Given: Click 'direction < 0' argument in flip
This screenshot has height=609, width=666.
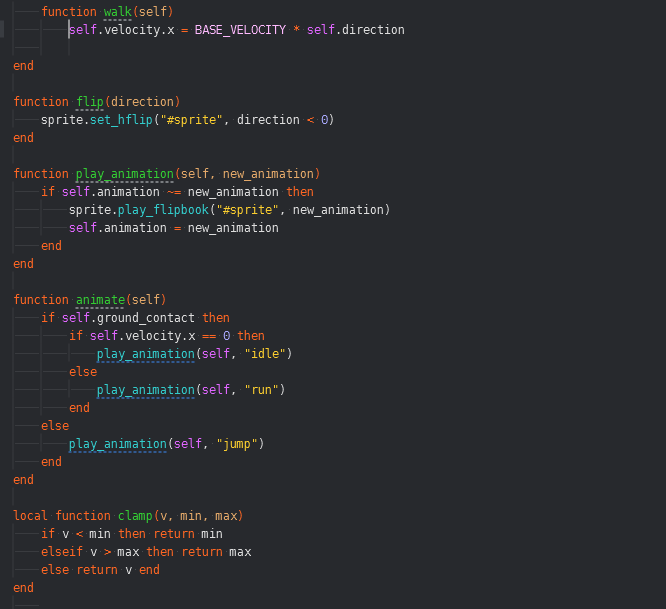Looking at the screenshot, I should click(x=289, y=120).
